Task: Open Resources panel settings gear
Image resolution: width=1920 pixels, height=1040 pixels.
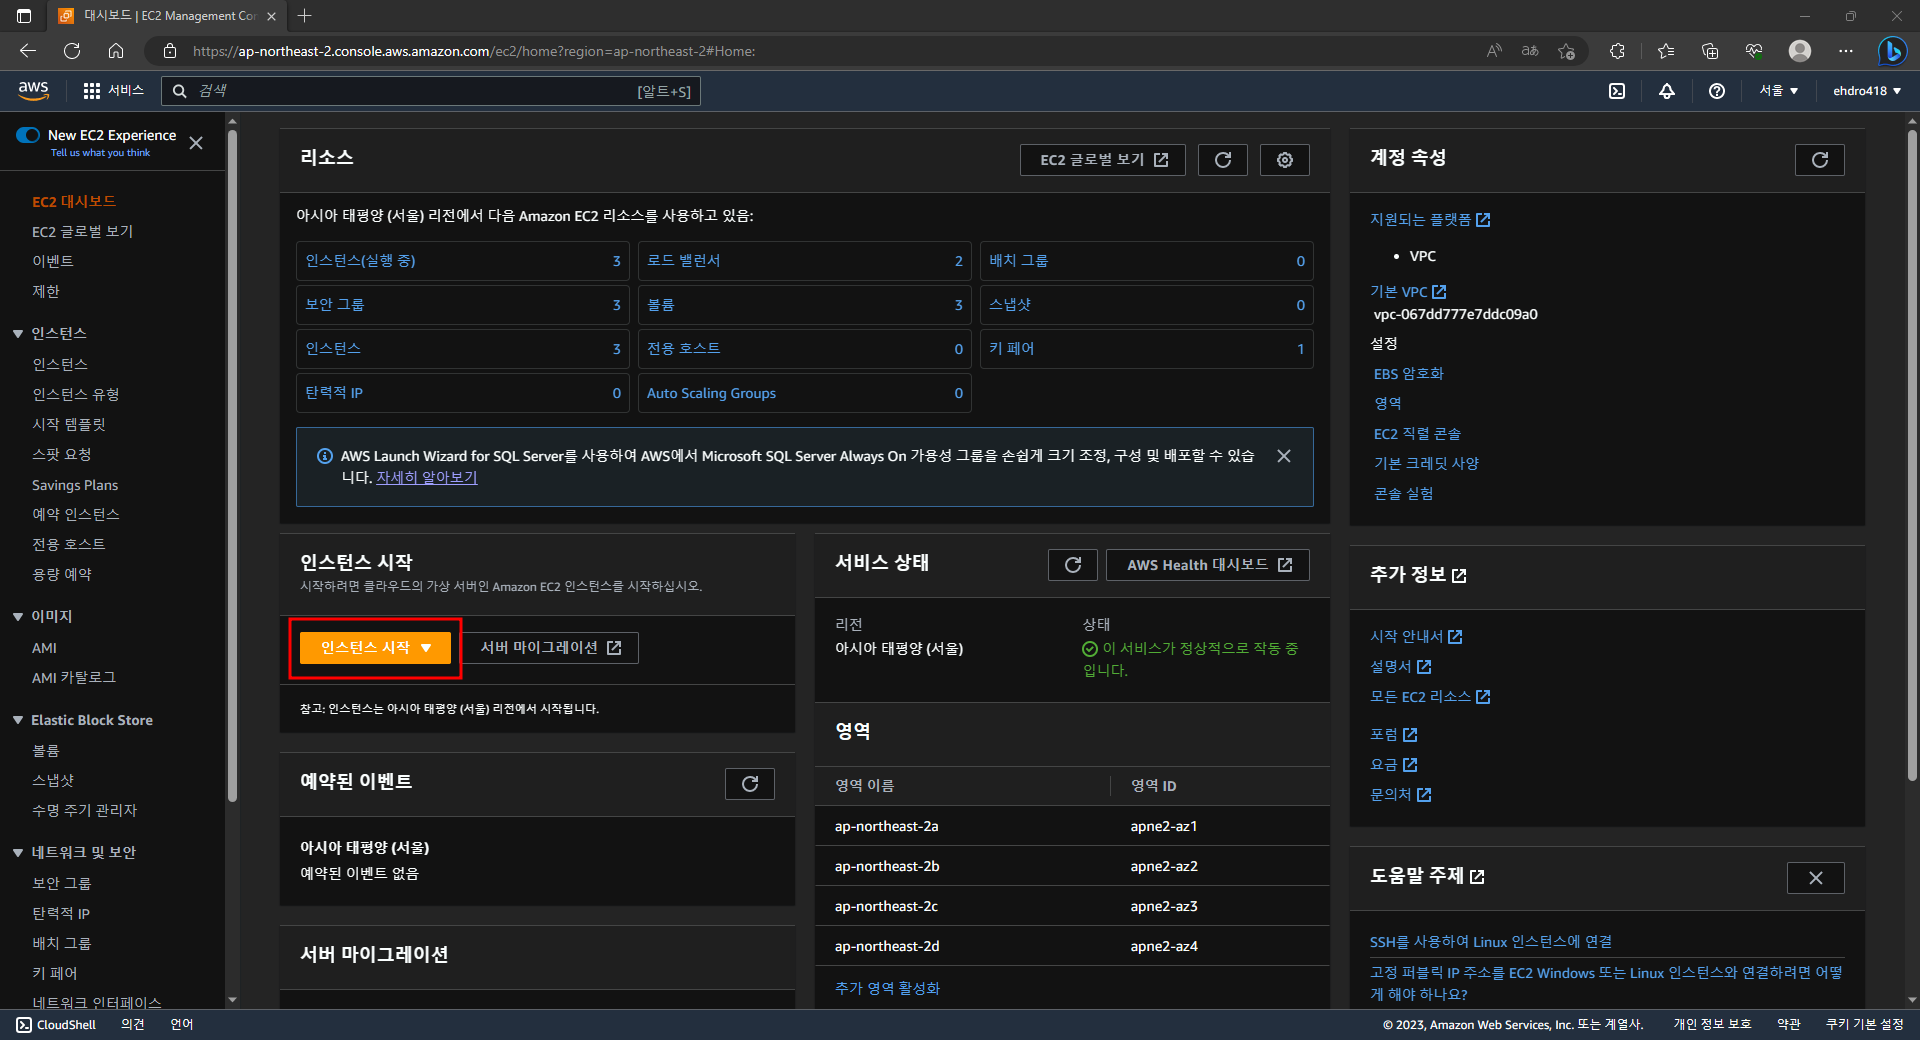Action: click(1285, 160)
